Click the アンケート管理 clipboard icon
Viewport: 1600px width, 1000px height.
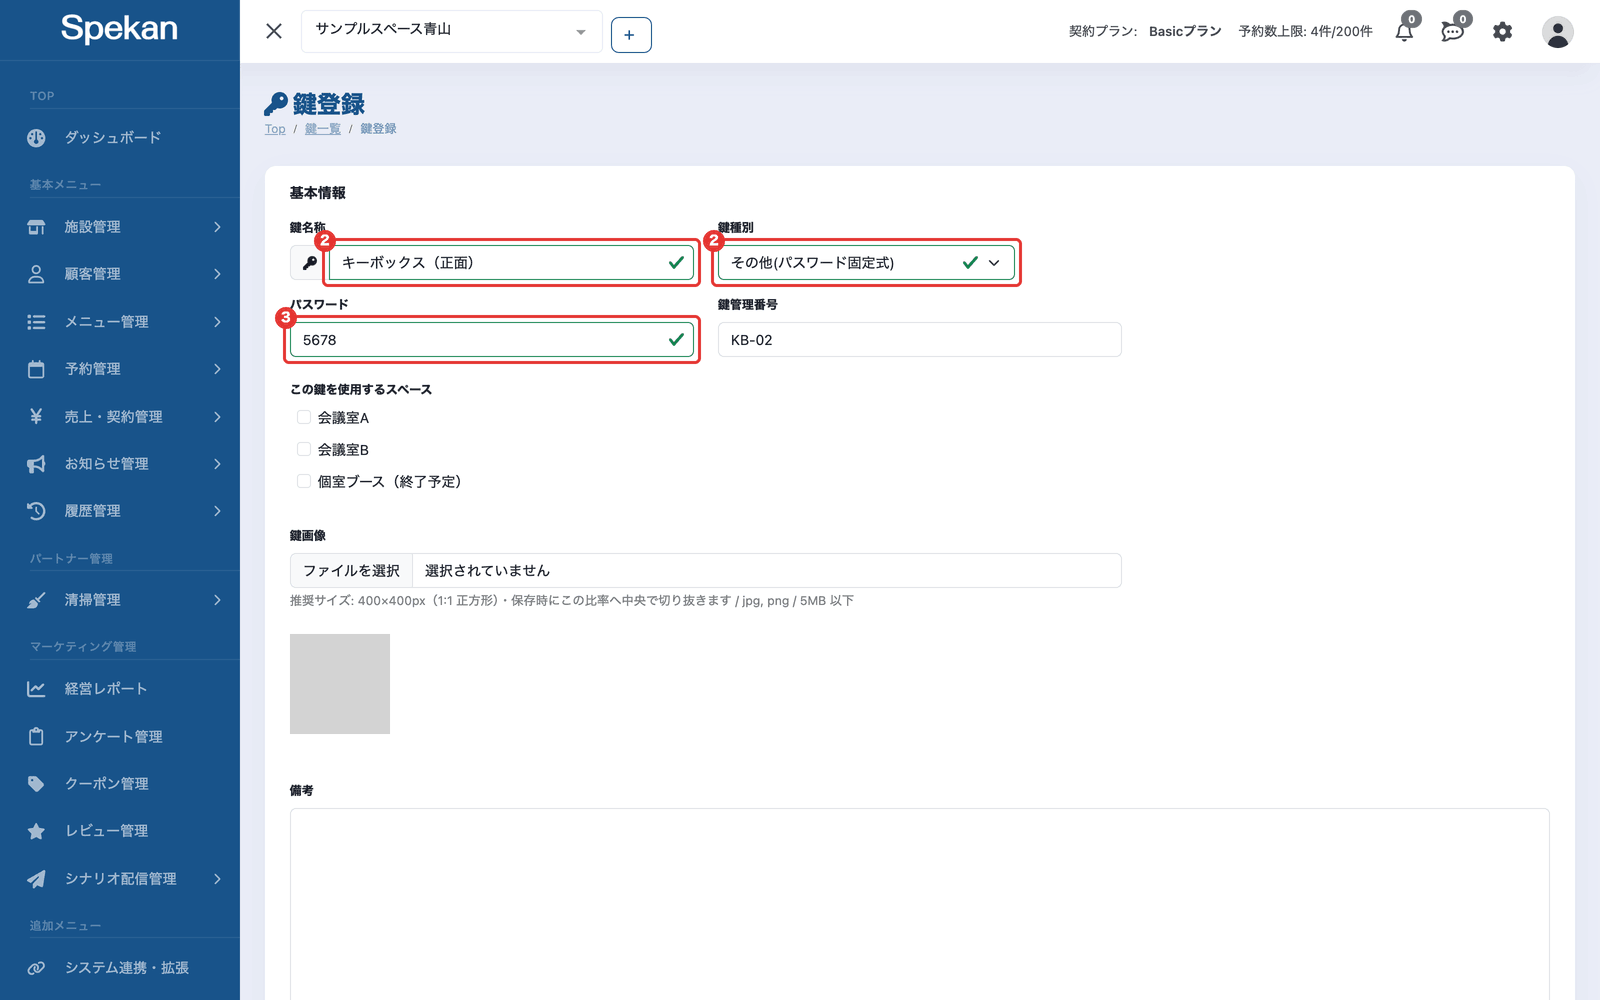coord(36,736)
